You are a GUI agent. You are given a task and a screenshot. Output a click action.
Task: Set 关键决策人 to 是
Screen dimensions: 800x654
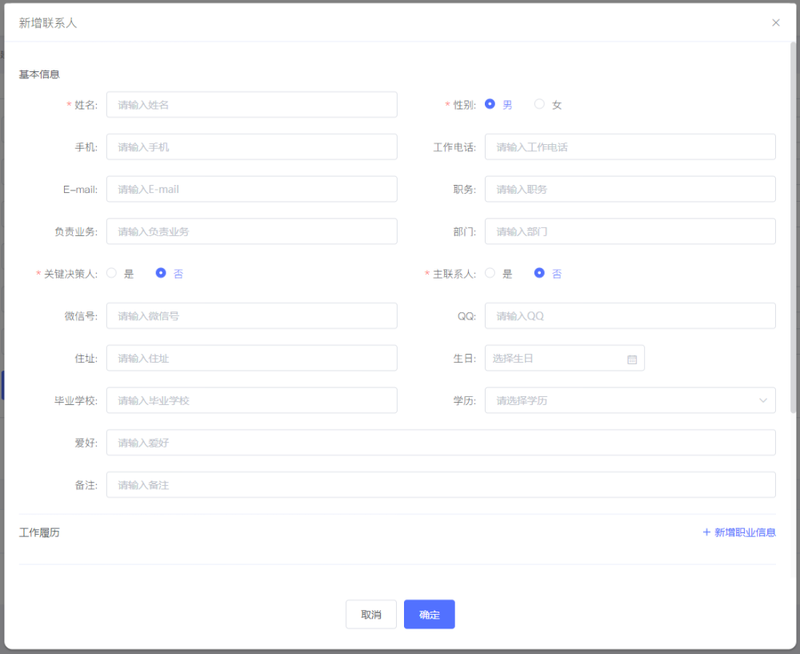tap(111, 273)
